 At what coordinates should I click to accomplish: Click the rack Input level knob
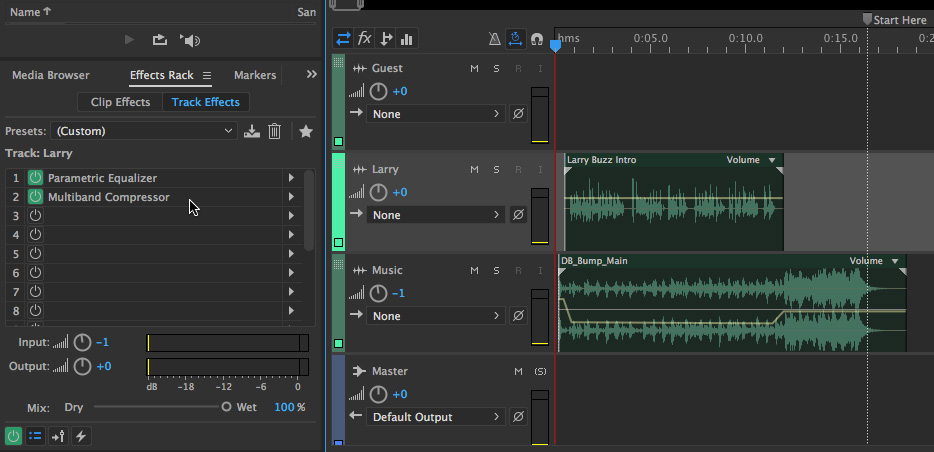pyautogui.click(x=82, y=342)
